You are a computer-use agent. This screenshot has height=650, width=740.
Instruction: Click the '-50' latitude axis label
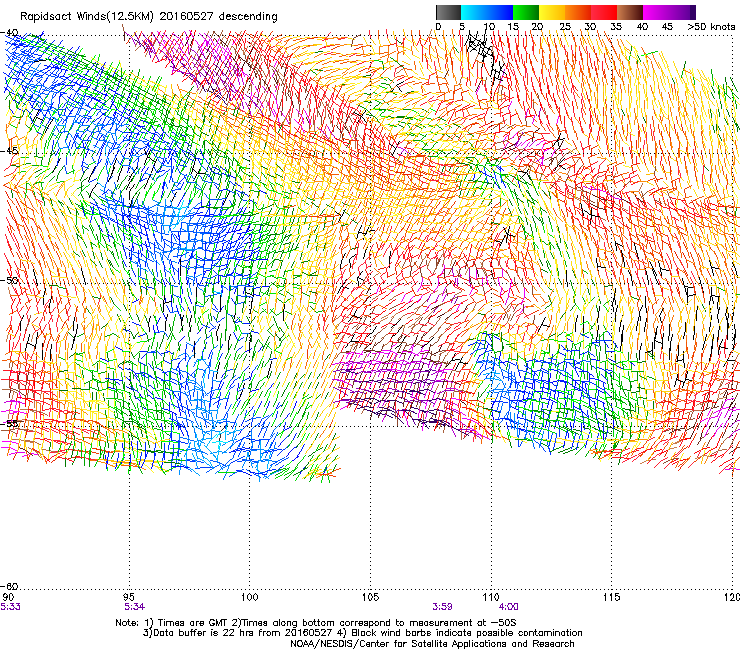pyautogui.click(x=9, y=280)
